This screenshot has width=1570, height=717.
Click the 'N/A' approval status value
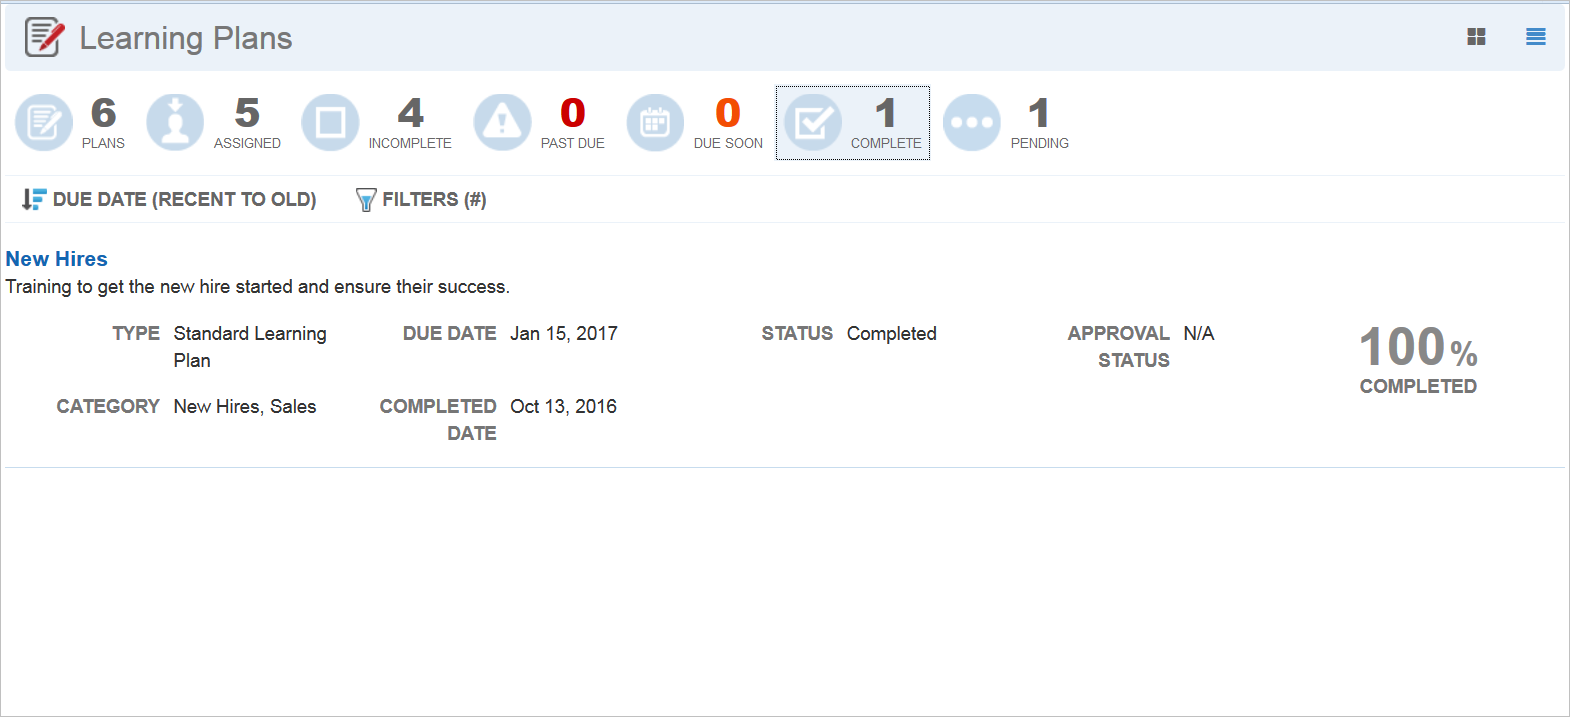[1199, 333]
